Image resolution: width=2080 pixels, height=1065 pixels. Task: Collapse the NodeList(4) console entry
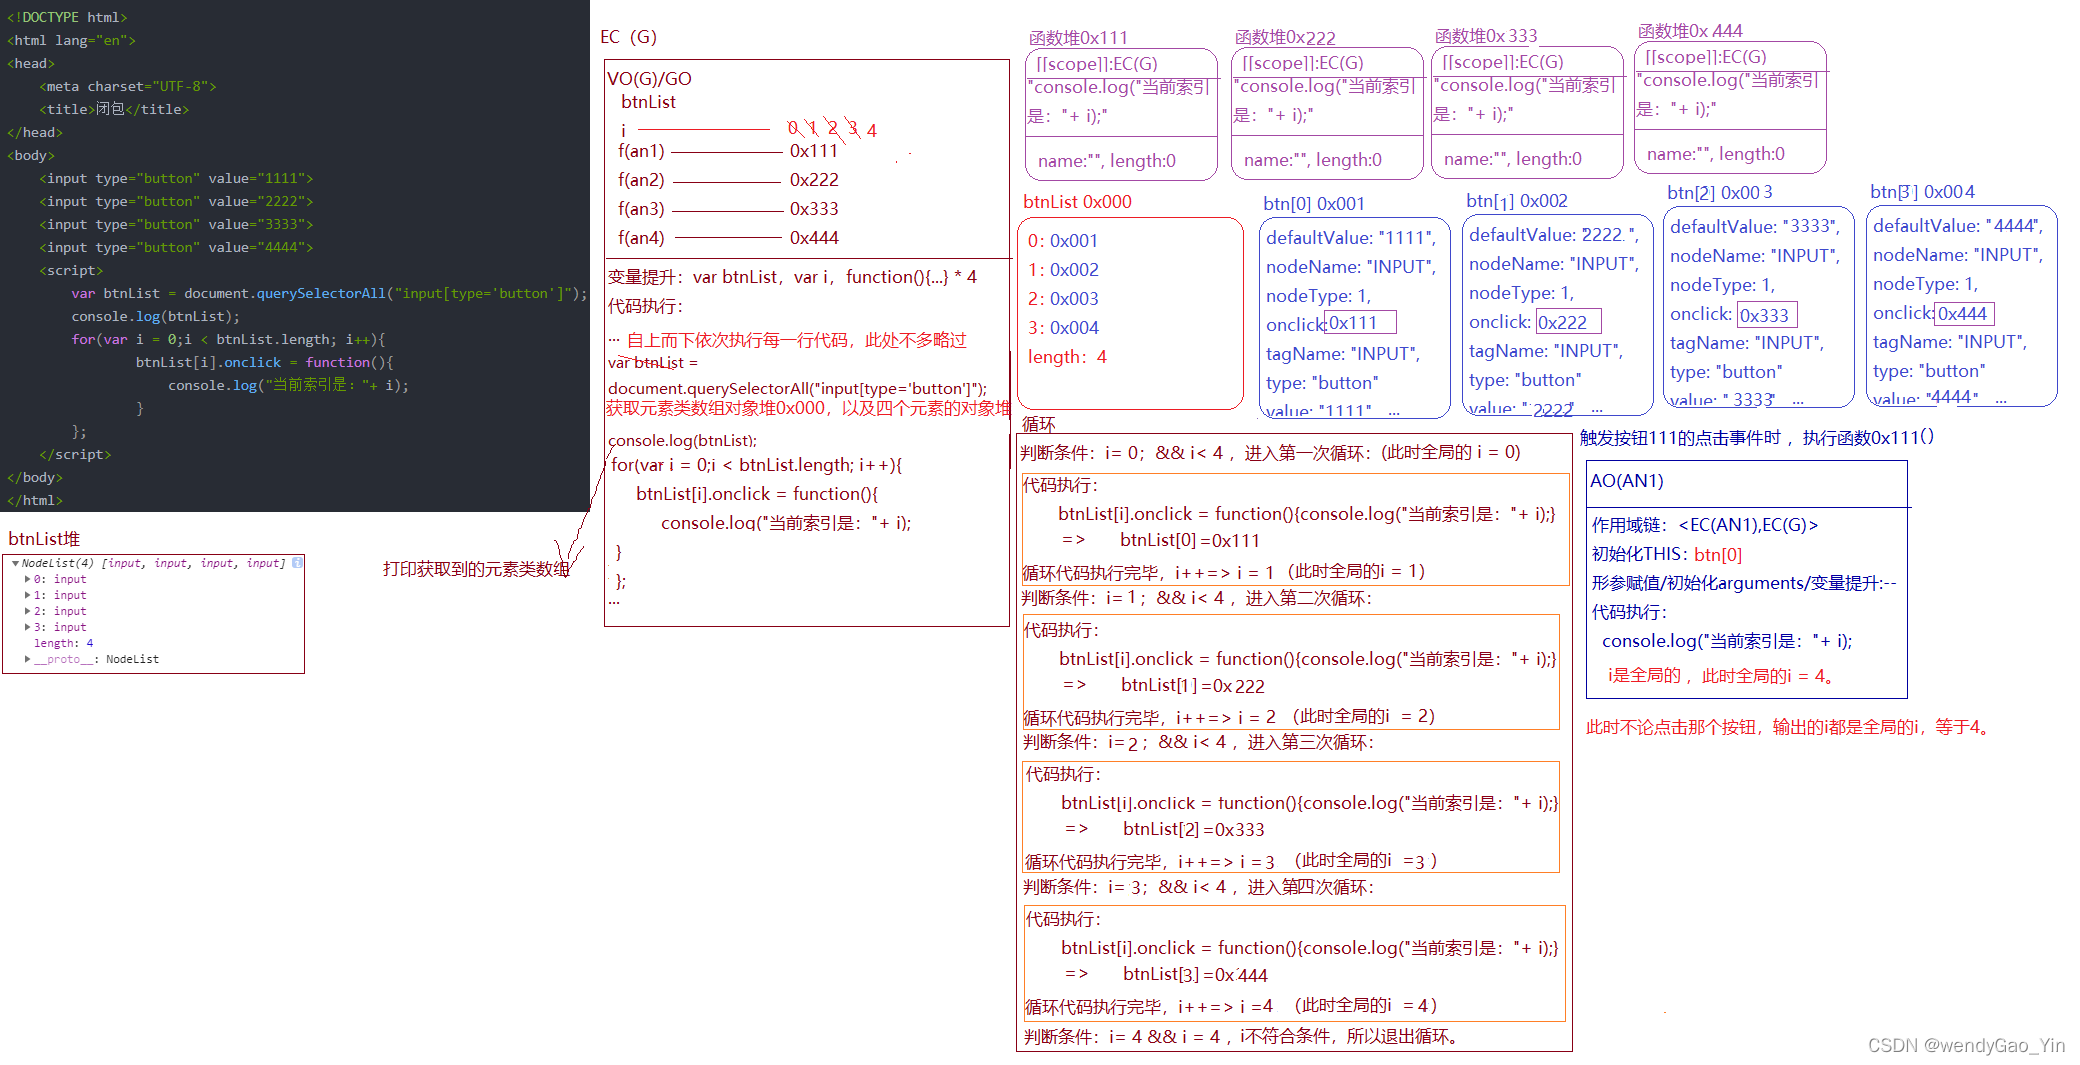[x=15, y=563]
